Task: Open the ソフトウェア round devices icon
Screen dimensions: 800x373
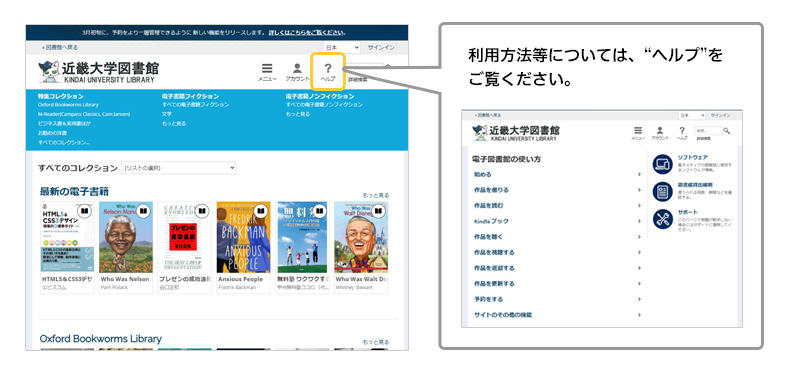Action: coord(663,164)
